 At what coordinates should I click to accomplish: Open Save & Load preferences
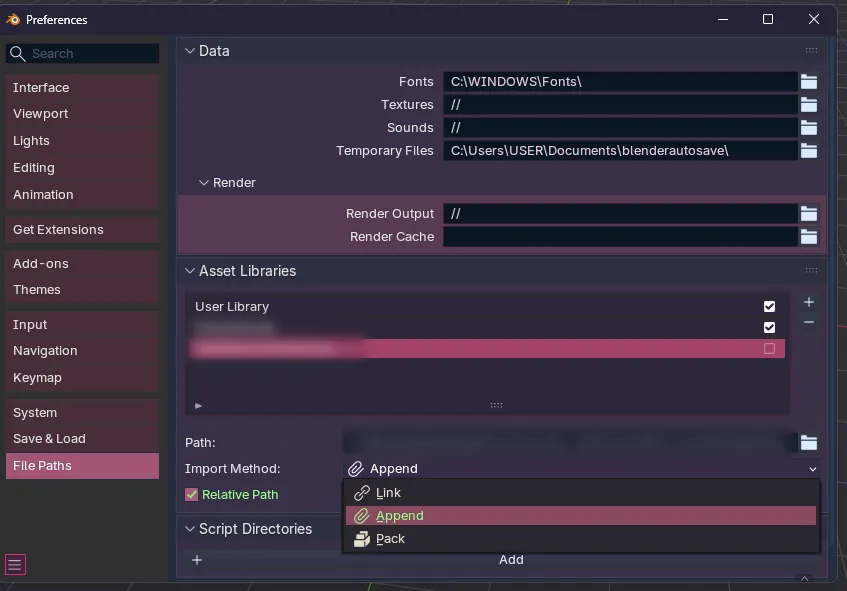[x=82, y=439]
